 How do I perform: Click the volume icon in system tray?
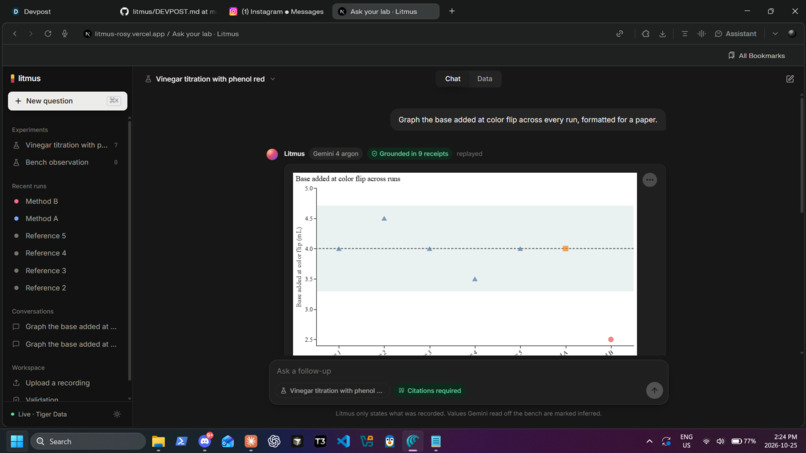click(720, 441)
